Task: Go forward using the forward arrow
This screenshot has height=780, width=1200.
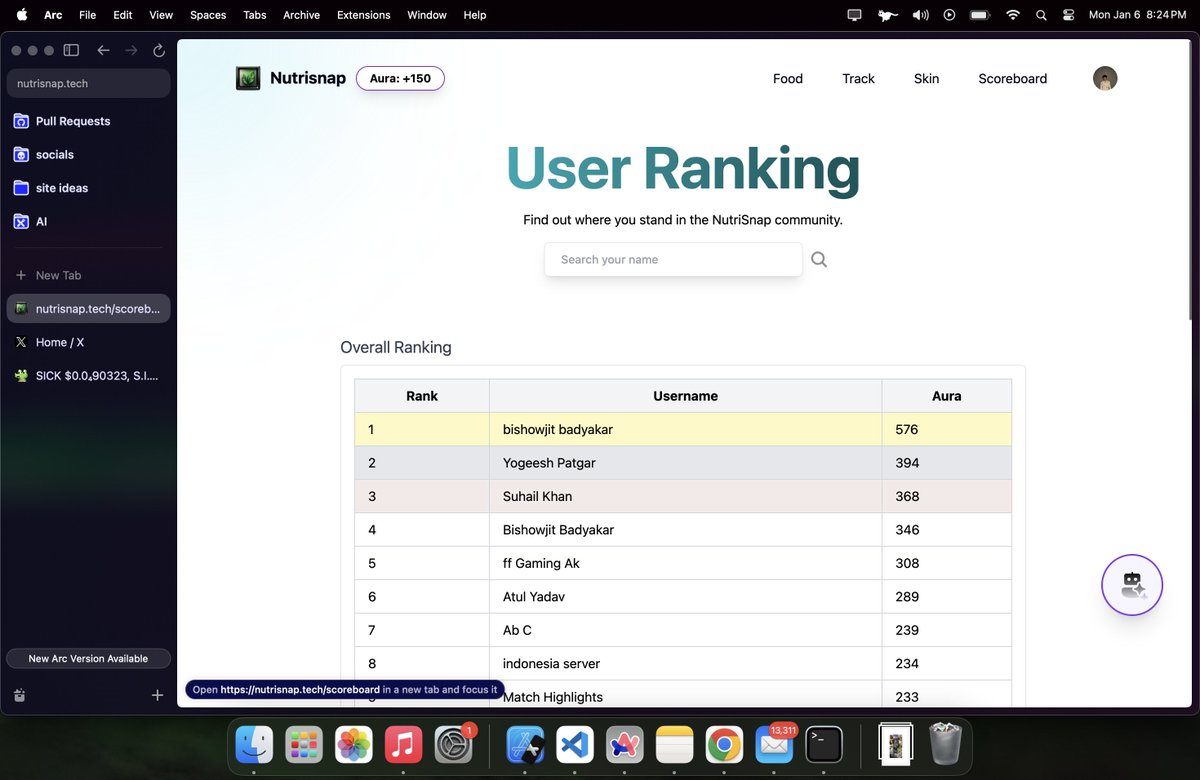Action: [131, 50]
